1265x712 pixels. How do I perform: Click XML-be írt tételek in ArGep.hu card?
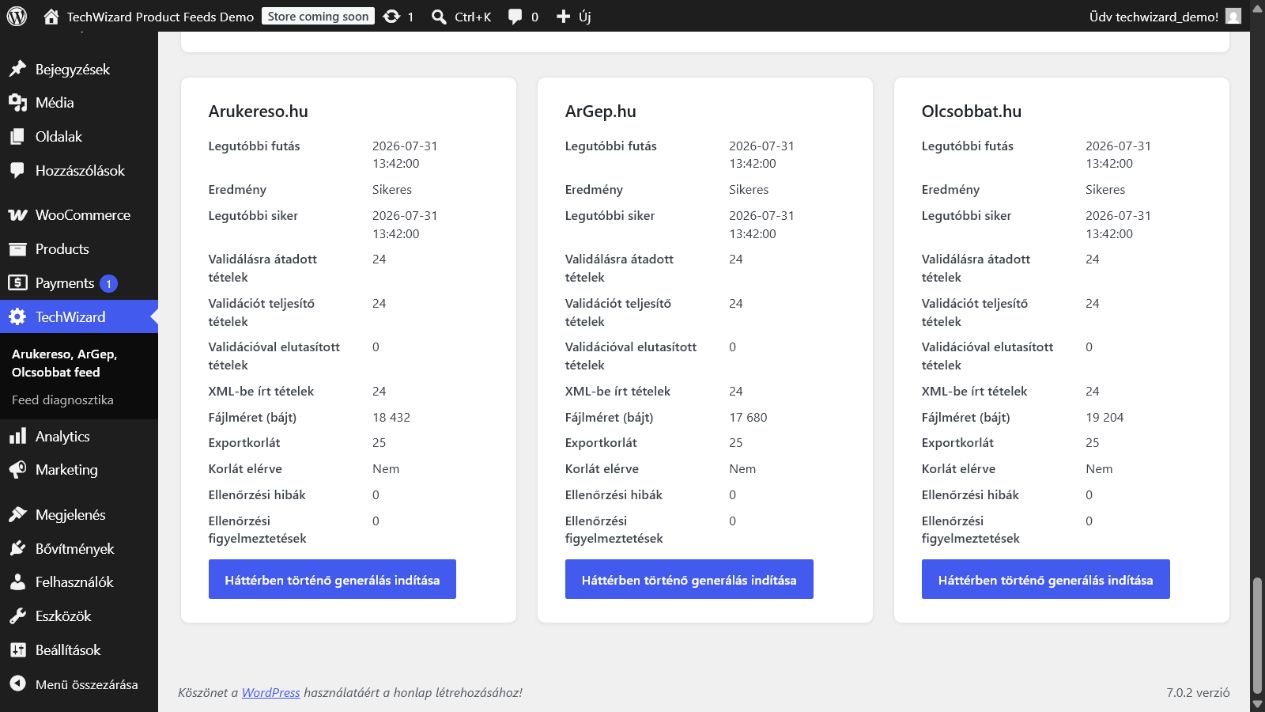point(617,391)
